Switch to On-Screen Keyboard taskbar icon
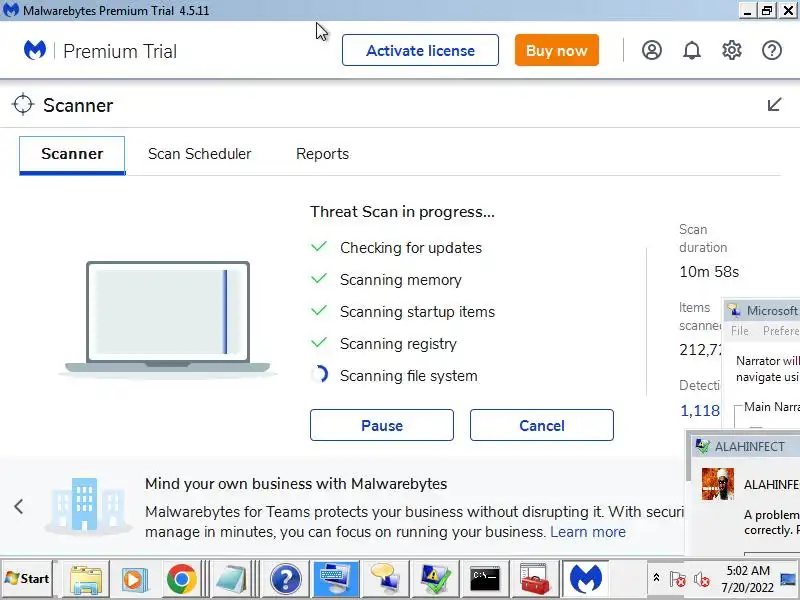 [x=335, y=579]
